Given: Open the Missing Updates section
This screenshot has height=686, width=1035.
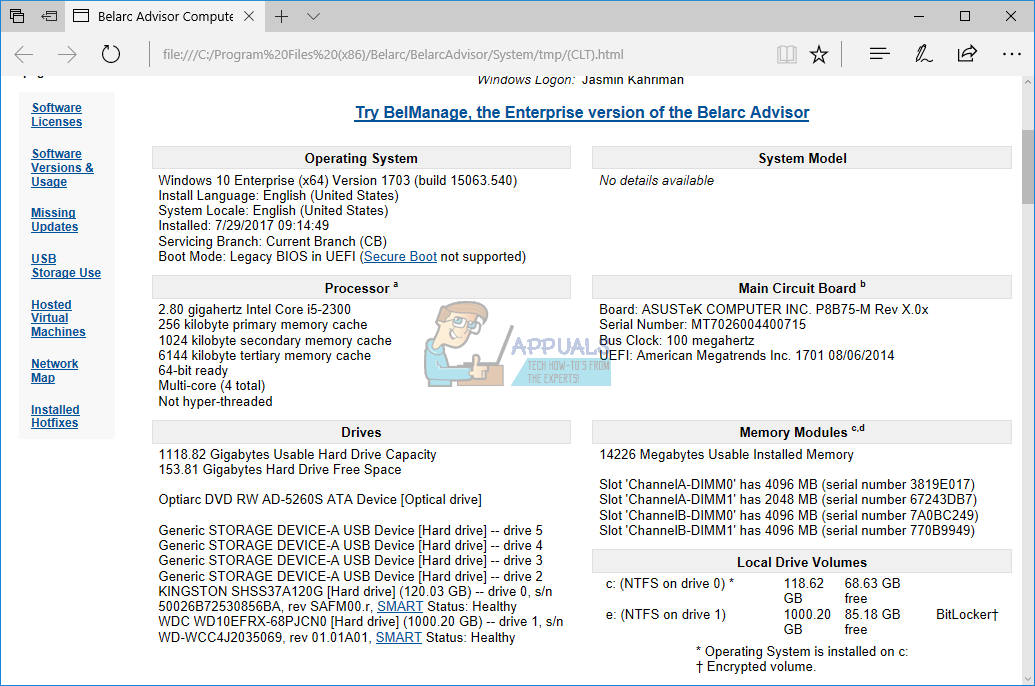Looking at the screenshot, I should coord(54,219).
